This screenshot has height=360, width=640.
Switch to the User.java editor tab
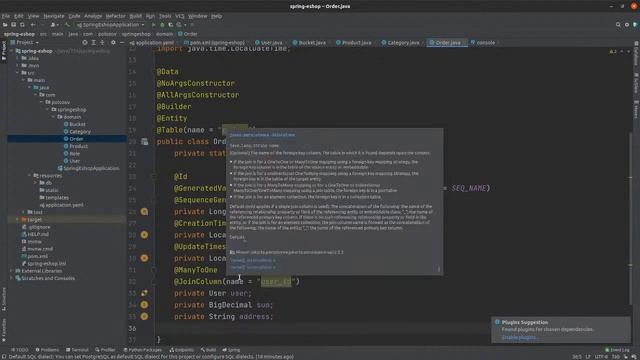[269, 42]
